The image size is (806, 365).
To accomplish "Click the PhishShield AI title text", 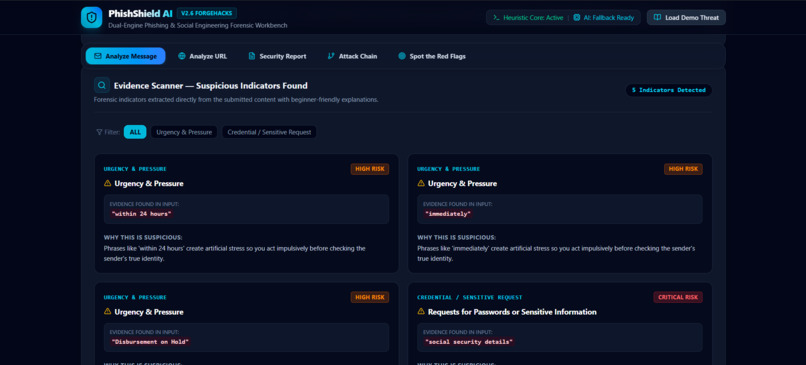I will [x=140, y=14].
